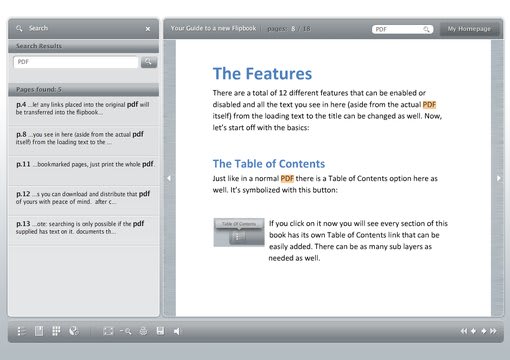Image resolution: width=510 pixels, height=360 pixels.
Task: Jump to the first page
Action: coord(464,331)
